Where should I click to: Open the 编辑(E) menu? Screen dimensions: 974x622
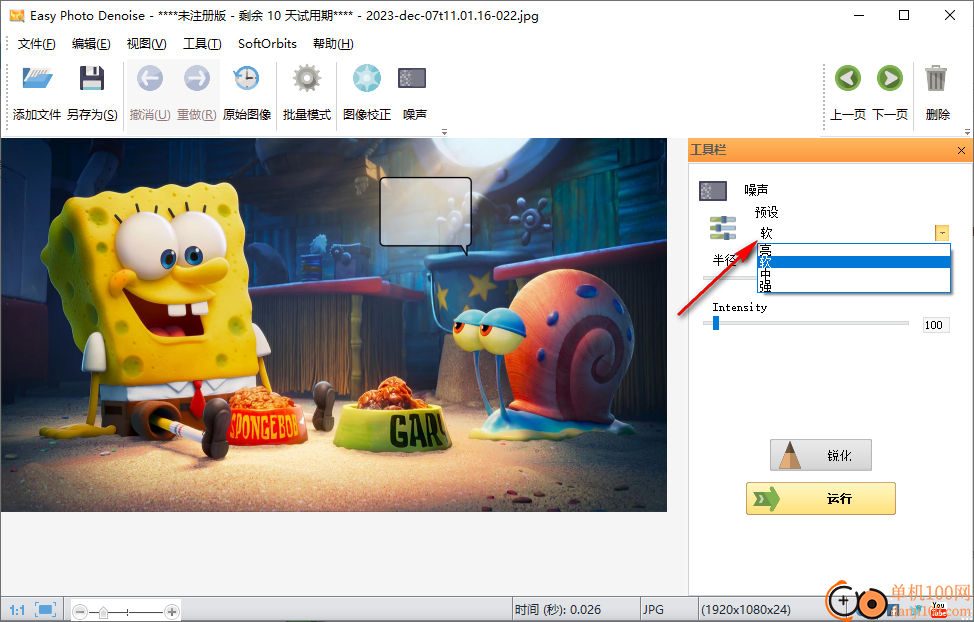tap(91, 43)
